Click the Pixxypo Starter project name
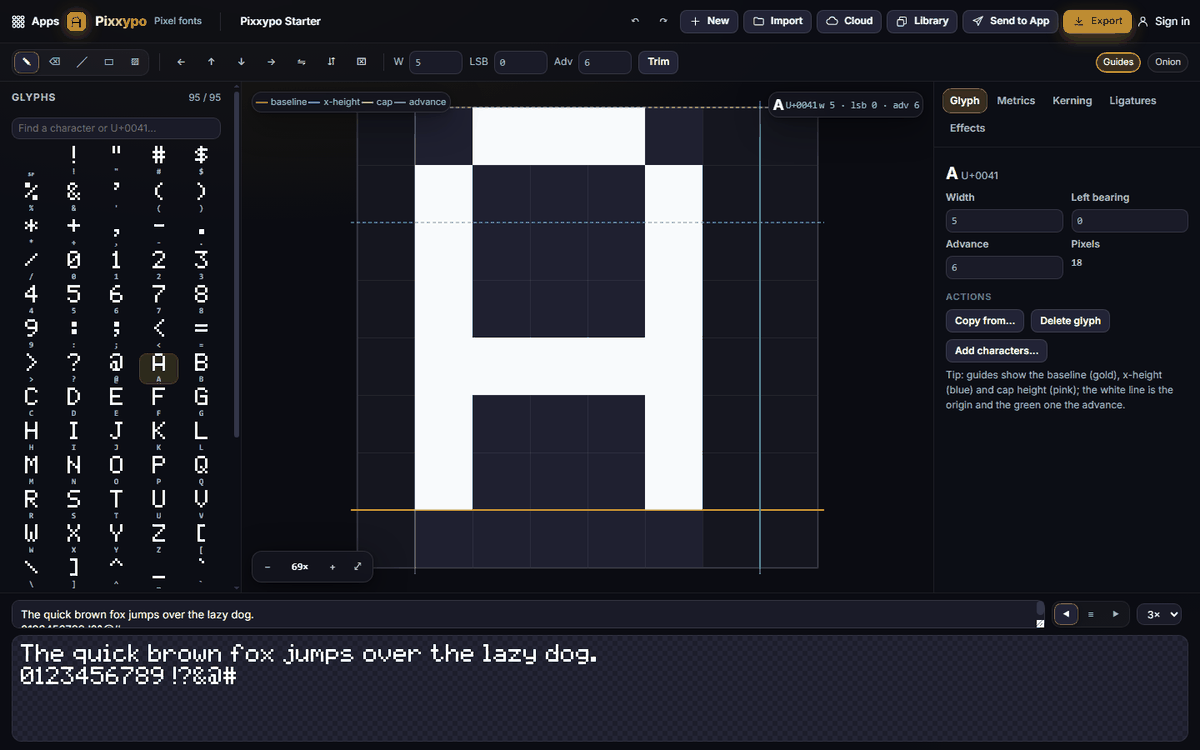1200x750 pixels. tap(281, 21)
